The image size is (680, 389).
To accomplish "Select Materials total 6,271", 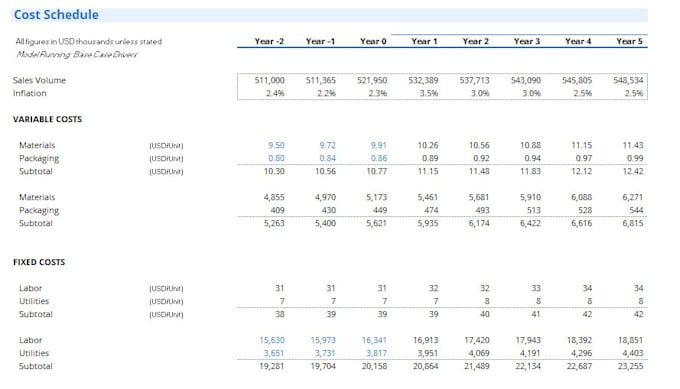I will 632,197.
